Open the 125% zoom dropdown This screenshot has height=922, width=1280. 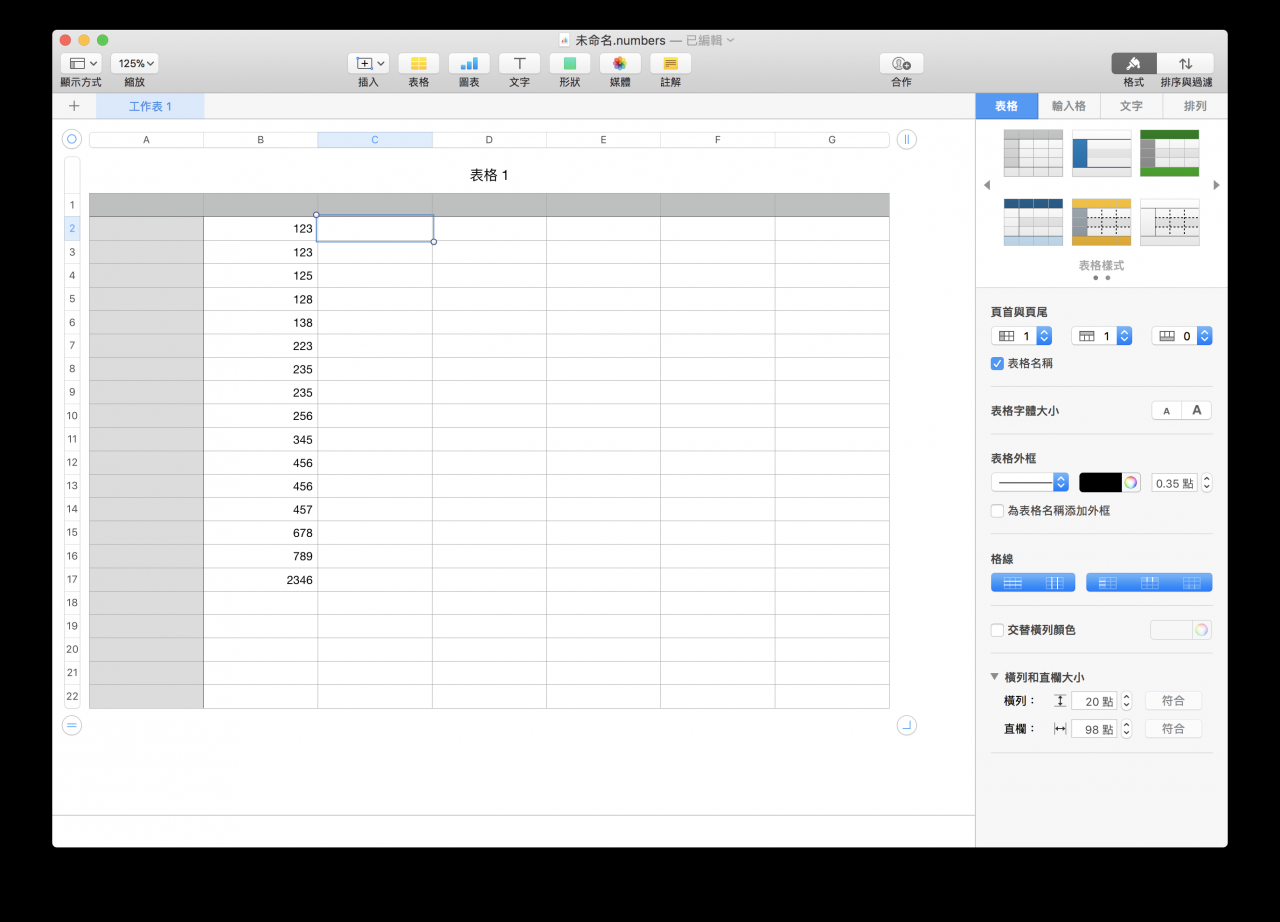coord(134,63)
